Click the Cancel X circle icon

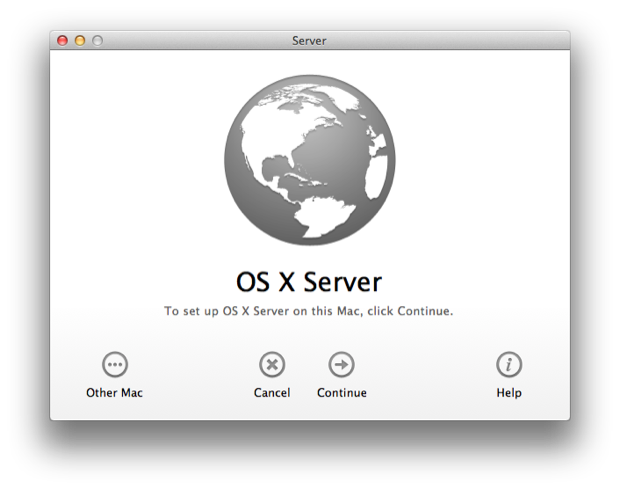click(x=272, y=364)
